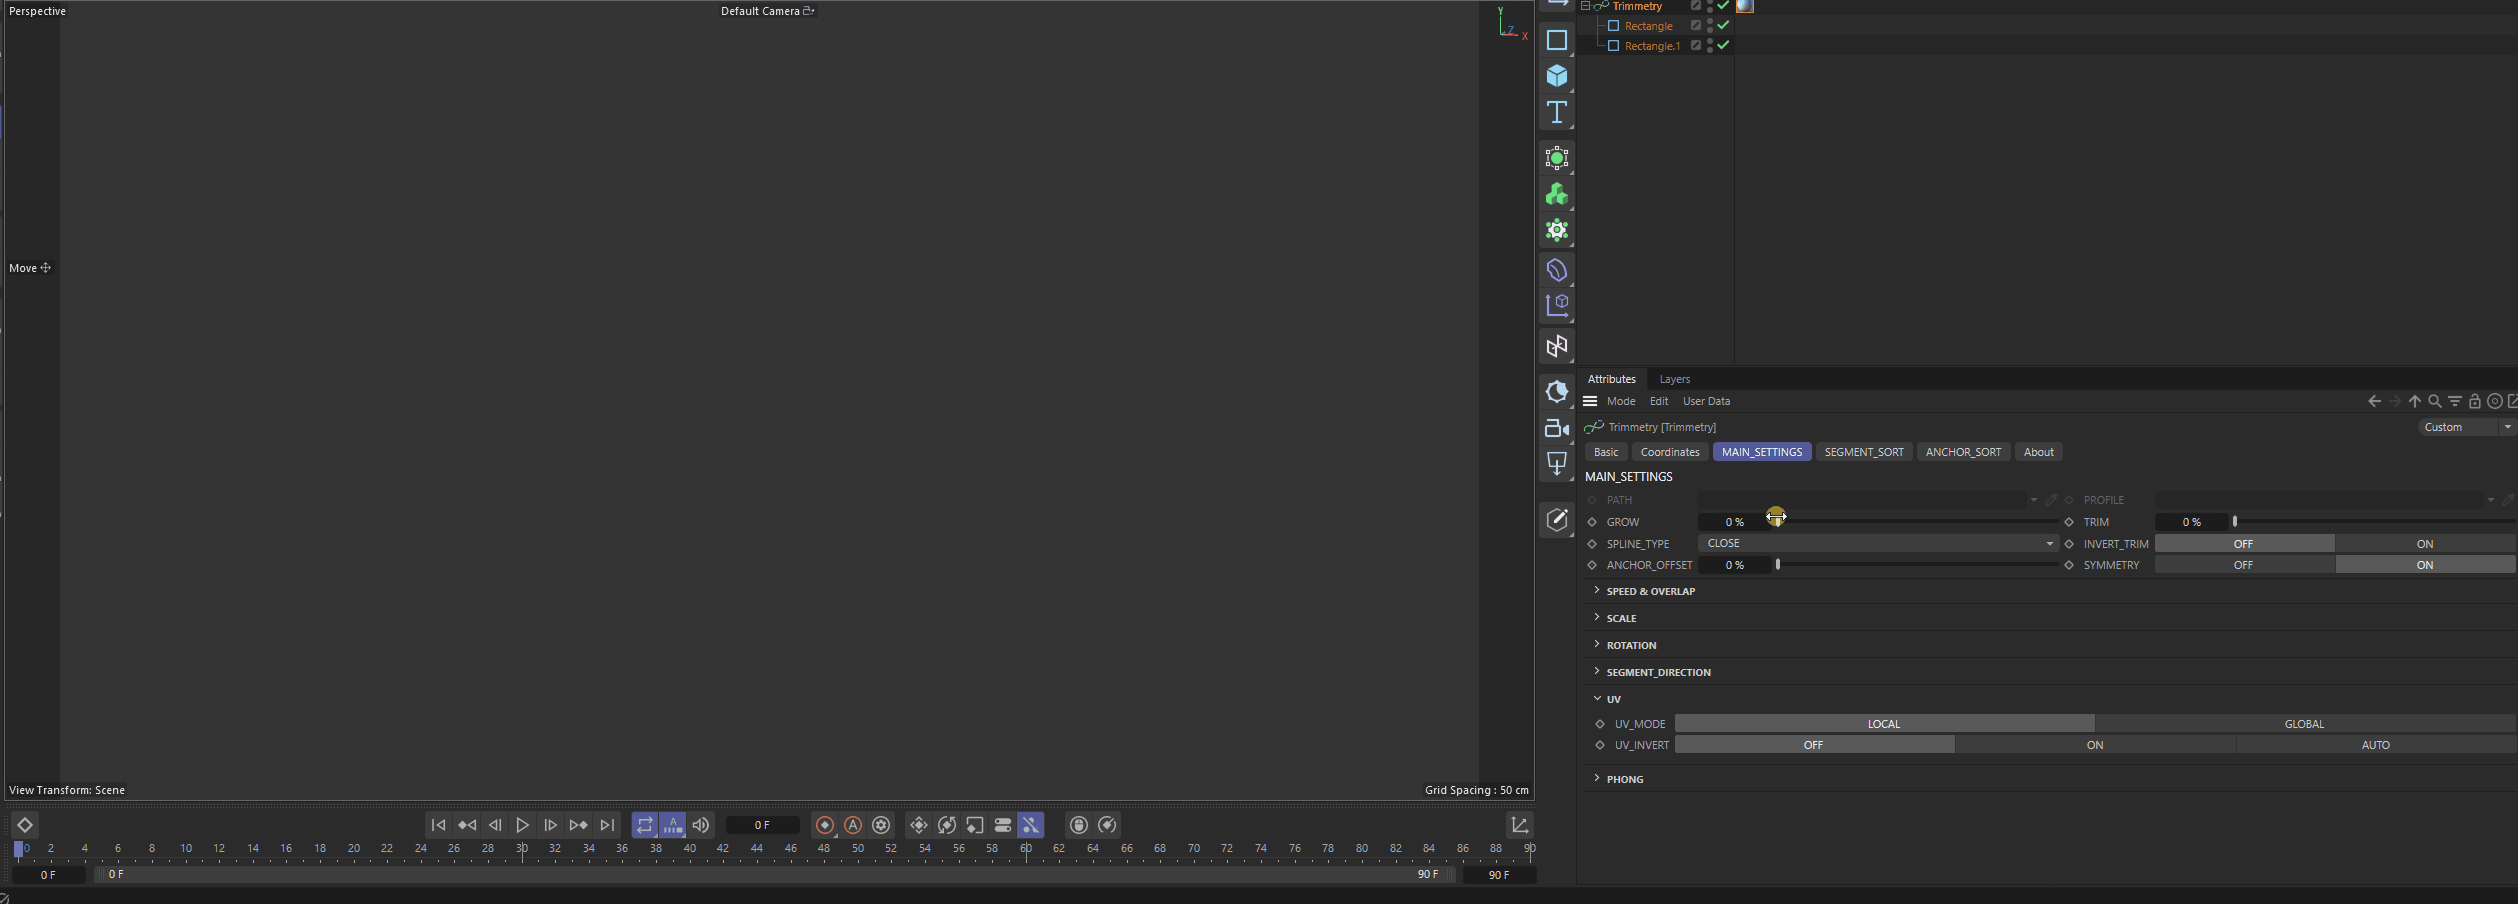Open the Mode menu
2518x904 pixels.
click(x=1621, y=401)
